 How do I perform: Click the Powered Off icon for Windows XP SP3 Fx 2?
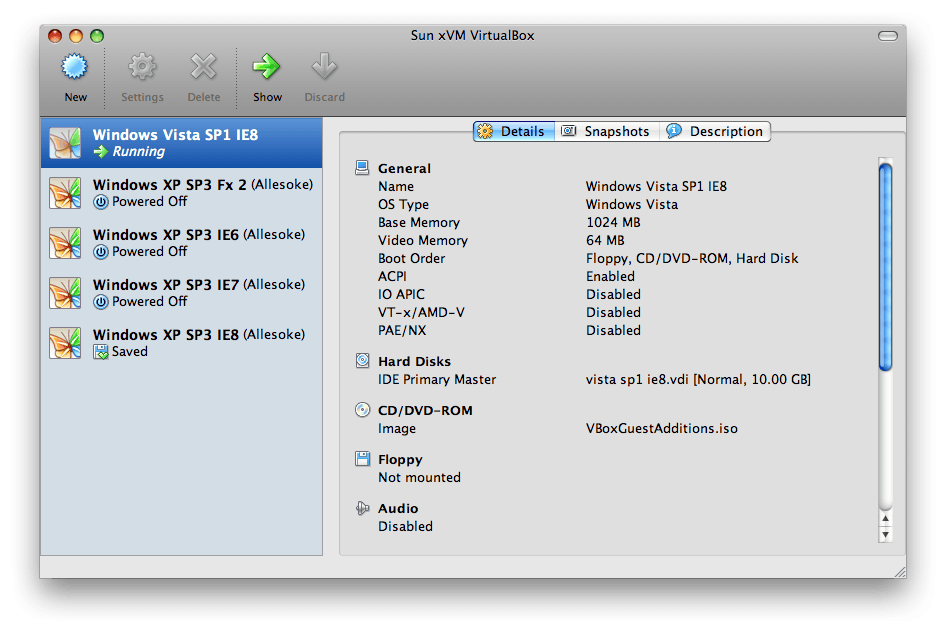102,201
